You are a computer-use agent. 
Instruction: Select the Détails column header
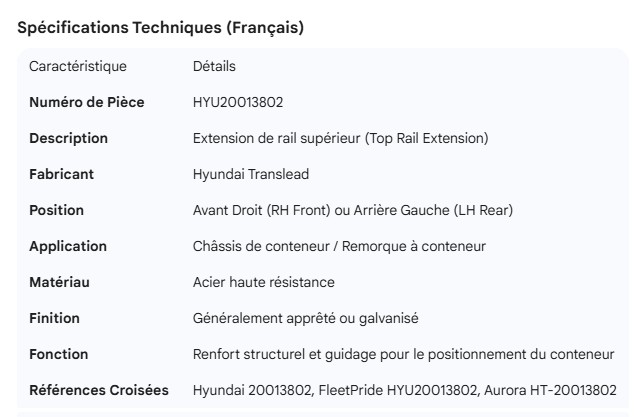(x=214, y=66)
